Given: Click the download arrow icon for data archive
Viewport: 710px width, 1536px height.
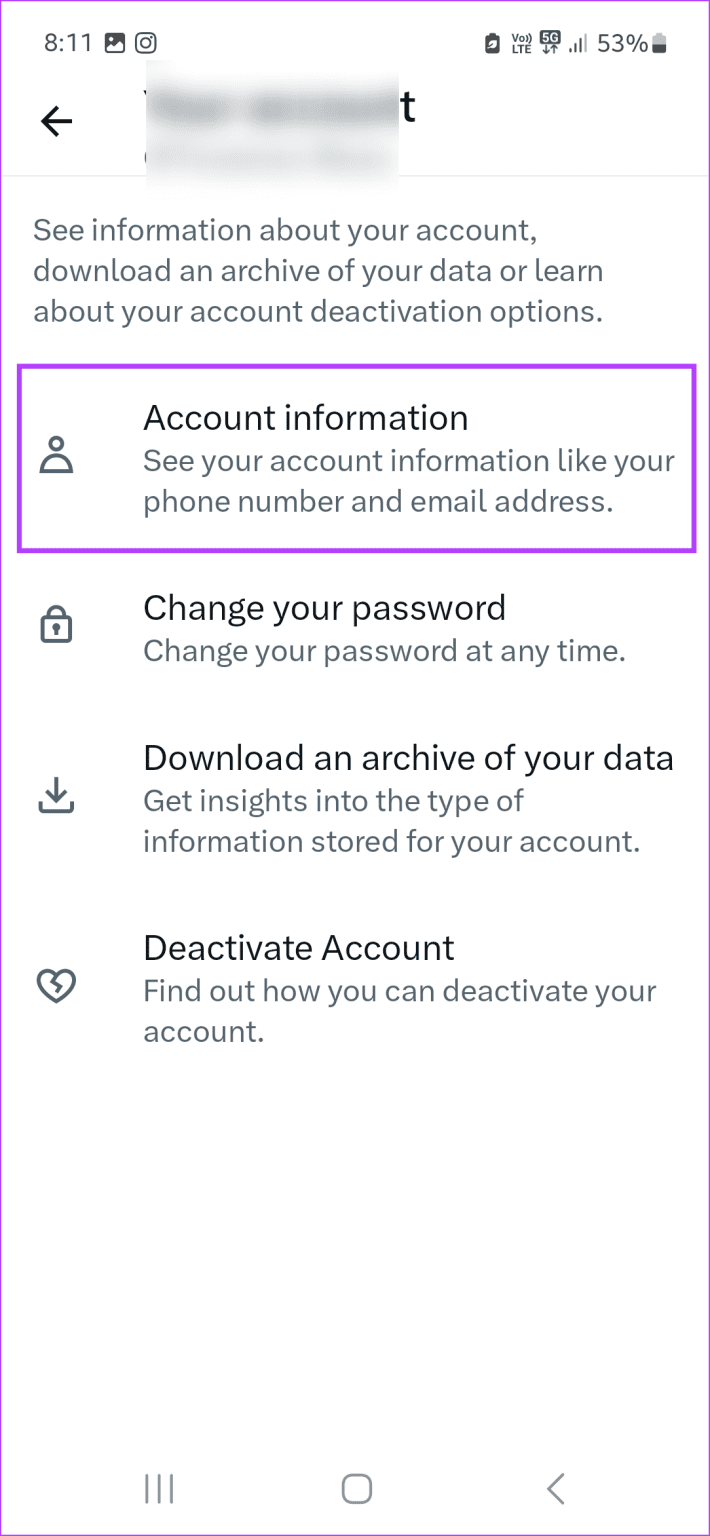Looking at the screenshot, I should click(57, 797).
